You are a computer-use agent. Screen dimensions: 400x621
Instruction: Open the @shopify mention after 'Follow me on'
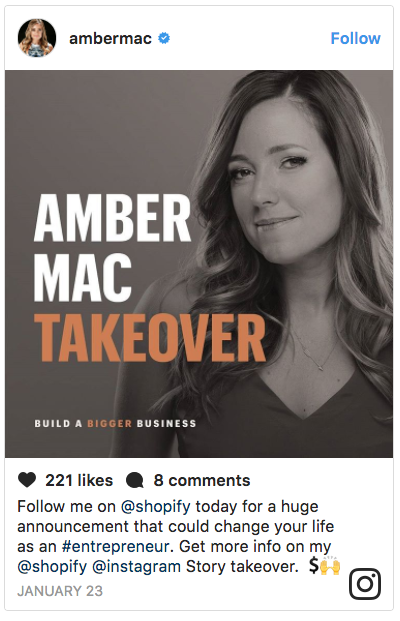pos(155,507)
